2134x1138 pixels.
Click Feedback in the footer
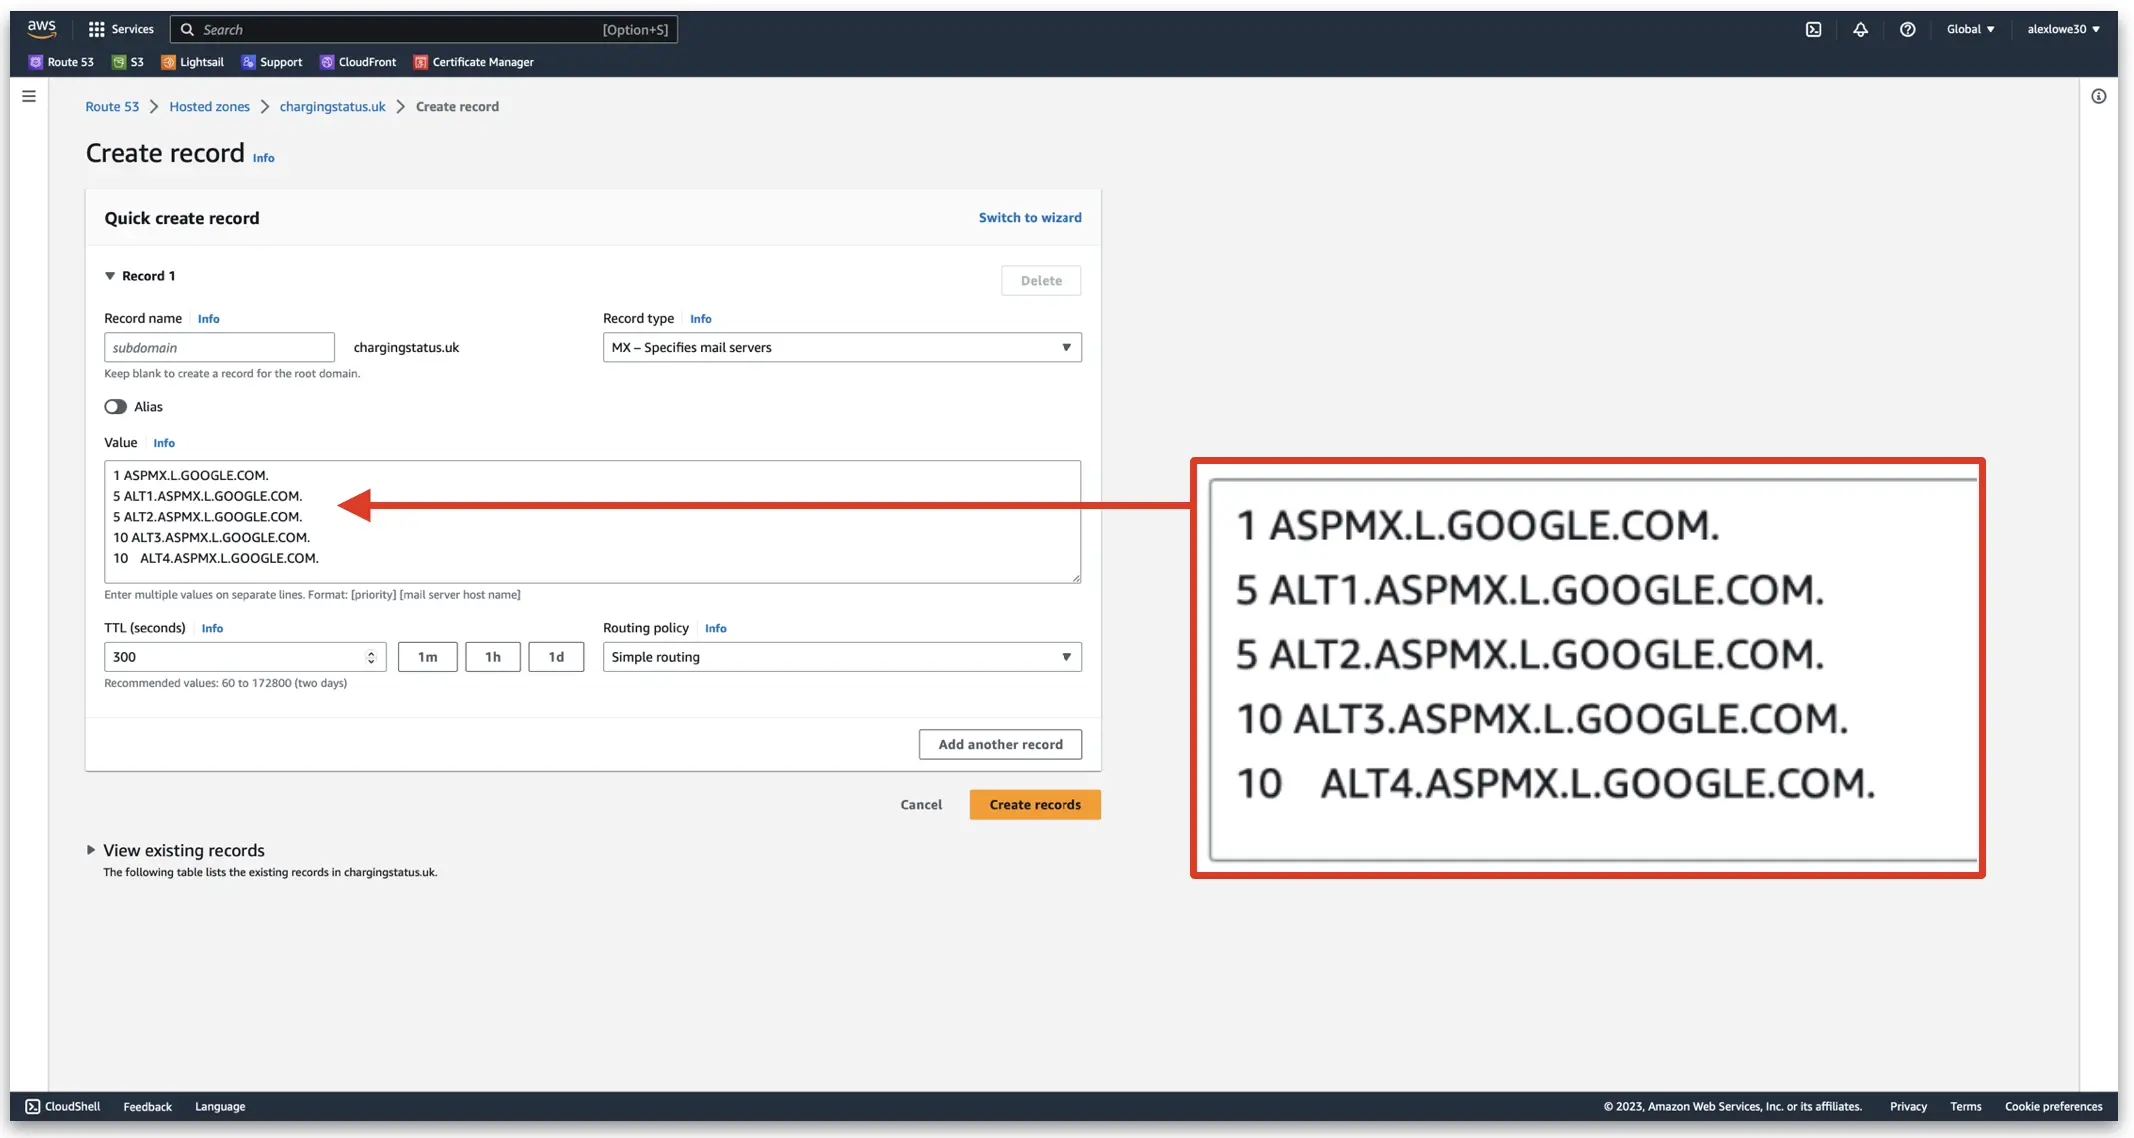(x=148, y=1106)
